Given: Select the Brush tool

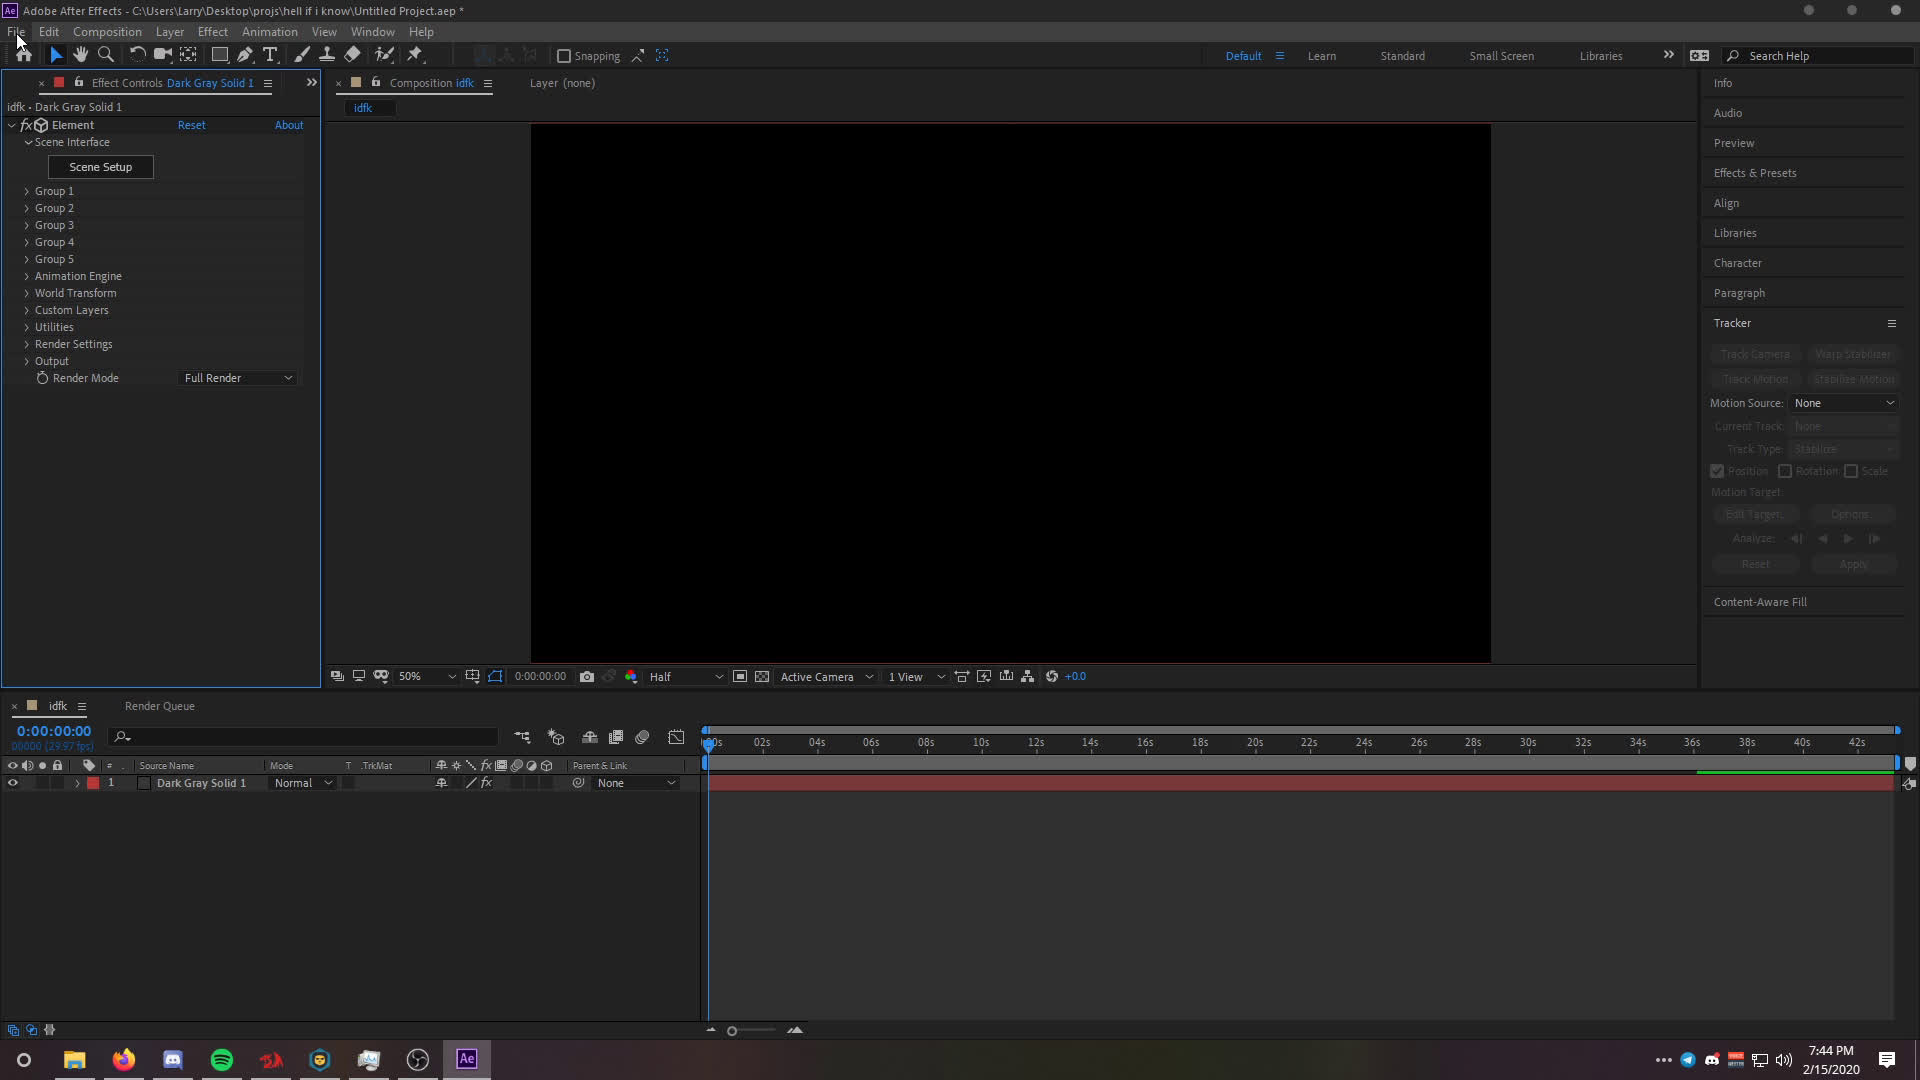Looking at the screenshot, I should [301, 55].
